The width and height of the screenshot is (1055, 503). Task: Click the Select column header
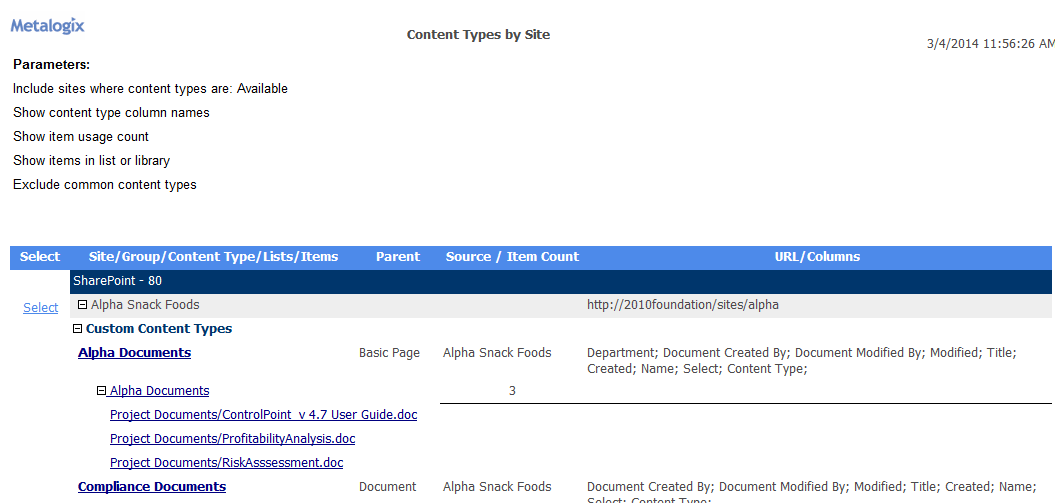(x=40, y=257)
